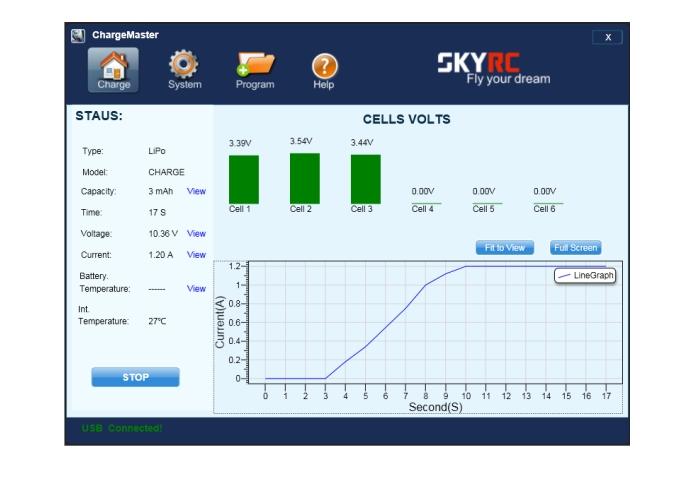Click the USB Connected! status text
The width and height of the screenshot is (694, 477).
[122, 428]
